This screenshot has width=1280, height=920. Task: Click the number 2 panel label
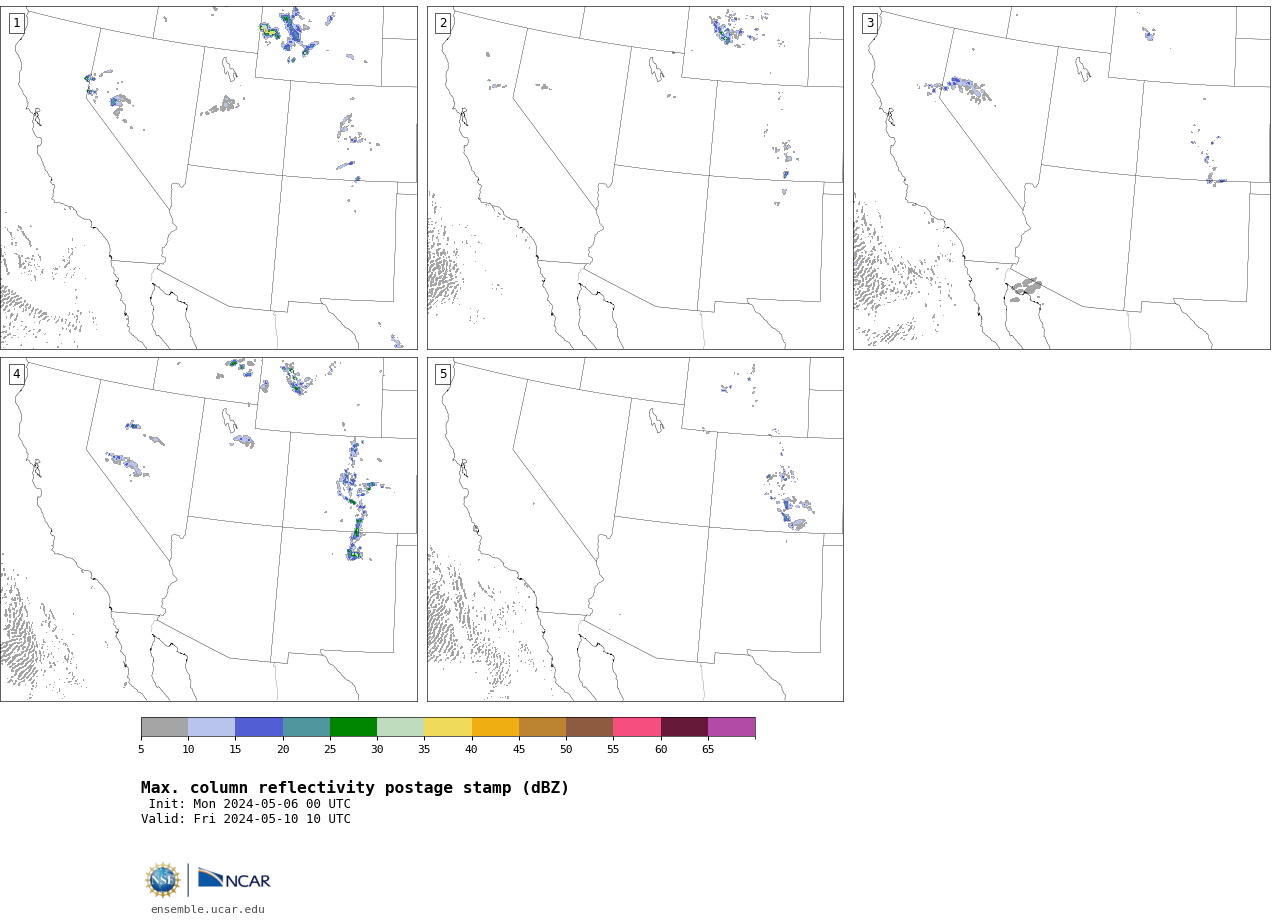[443, 23]
